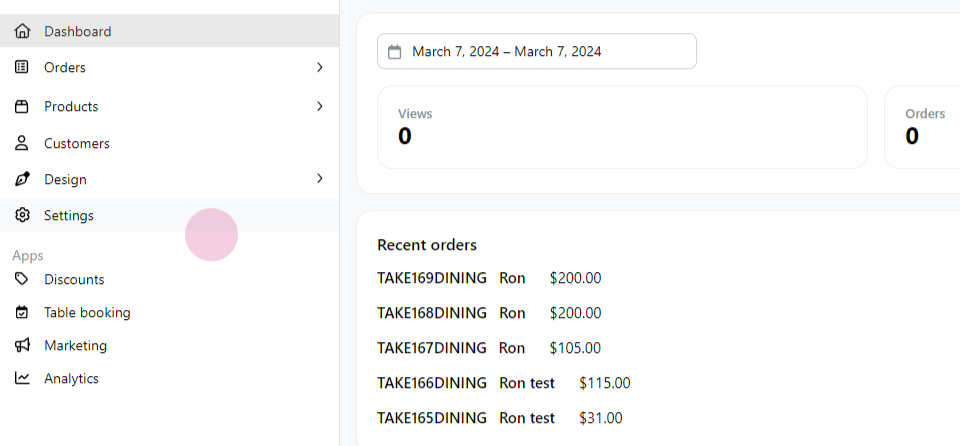Click the Products box icon
This screenshot has width=960, height=446.
[21, 107]
